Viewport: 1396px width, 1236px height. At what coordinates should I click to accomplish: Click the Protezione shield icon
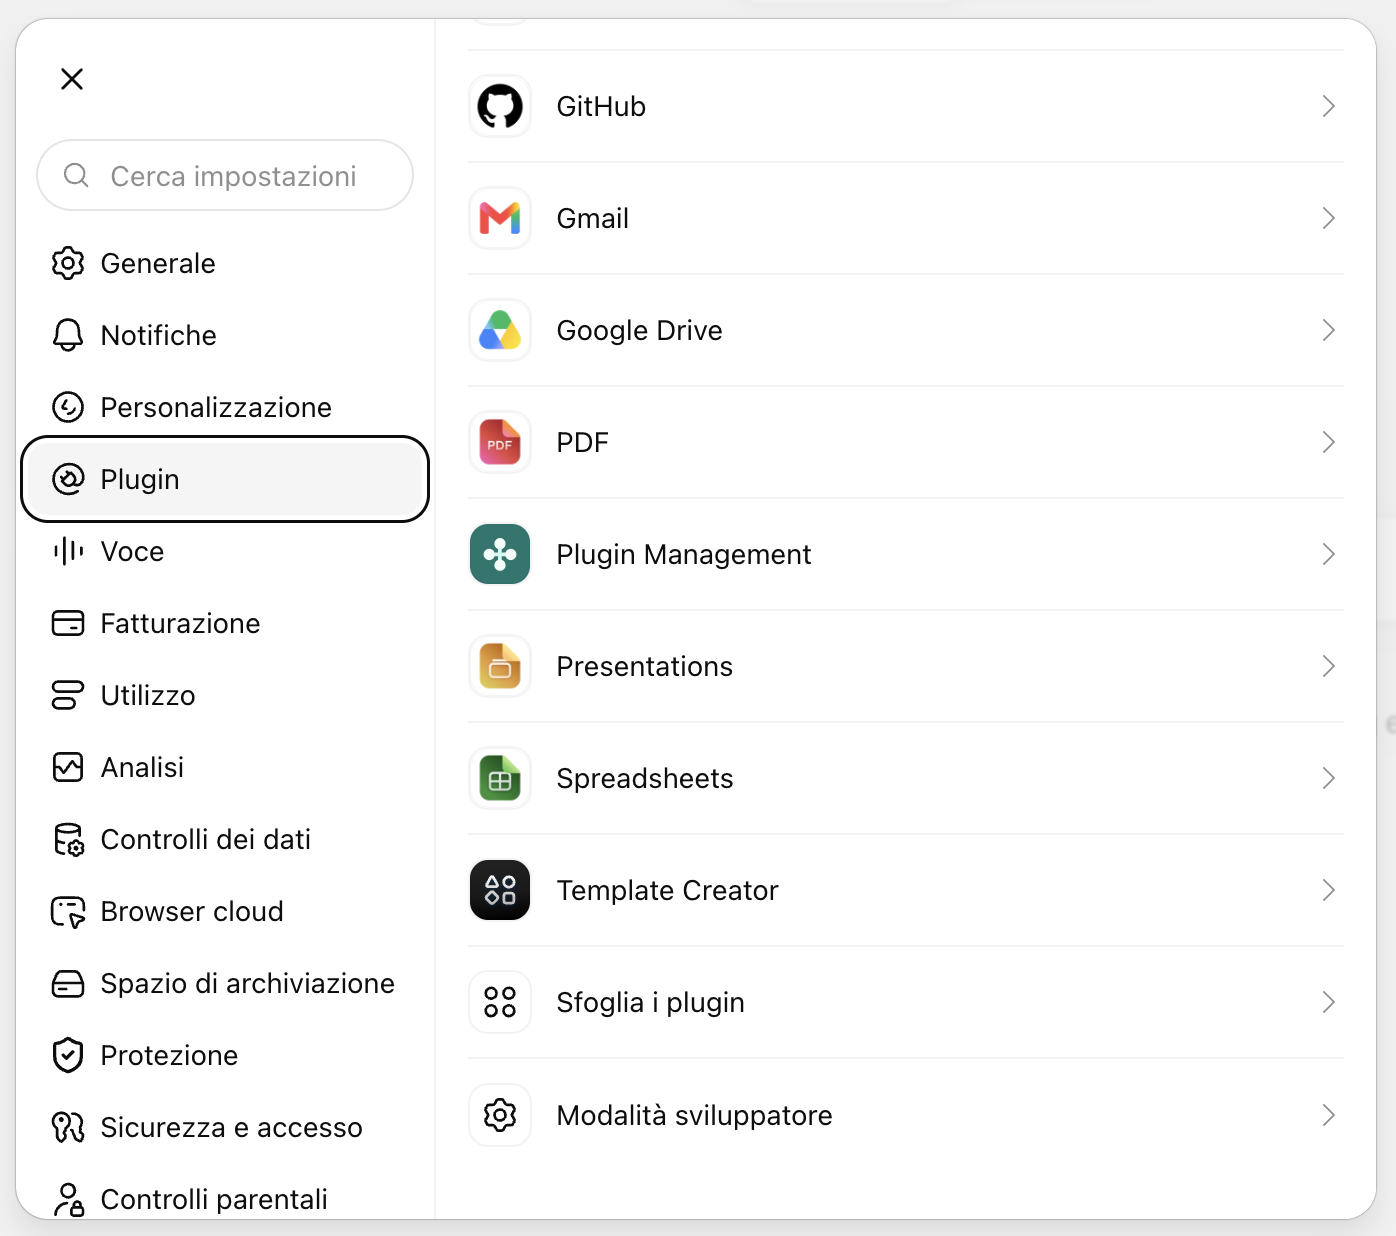[x=68, y=1055]
